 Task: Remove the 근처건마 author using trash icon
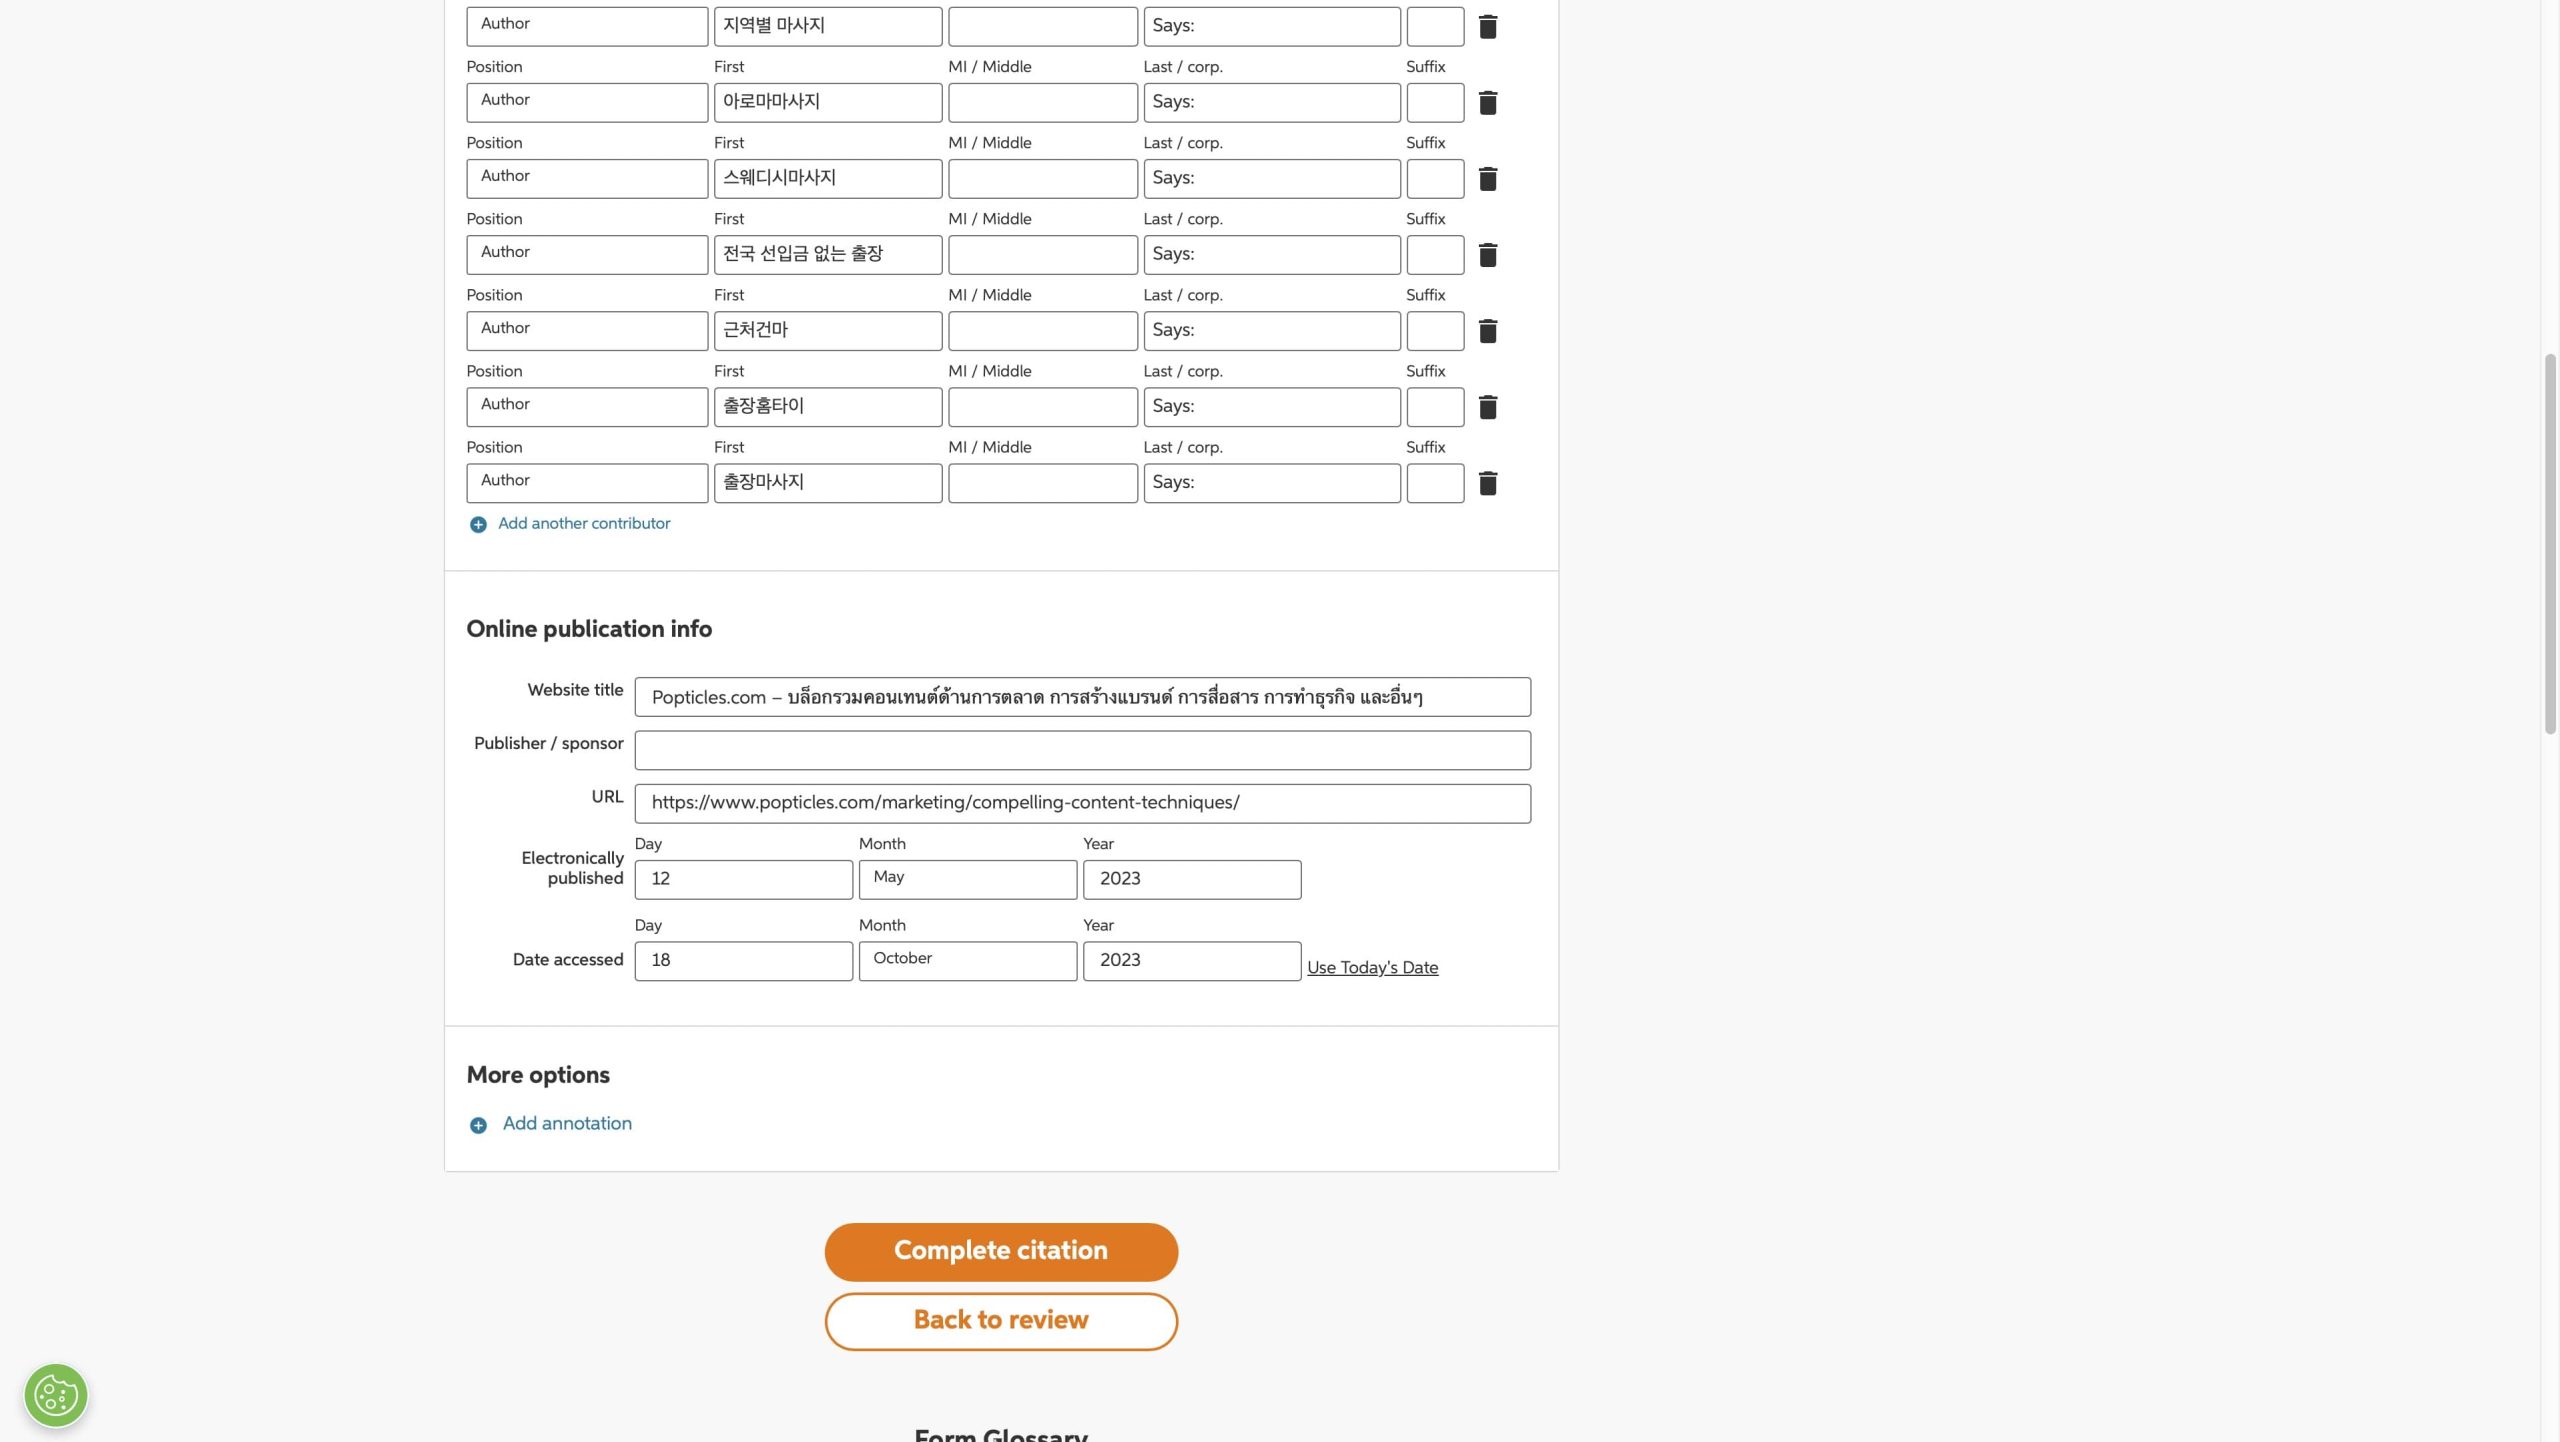(x=1487, y=331)
